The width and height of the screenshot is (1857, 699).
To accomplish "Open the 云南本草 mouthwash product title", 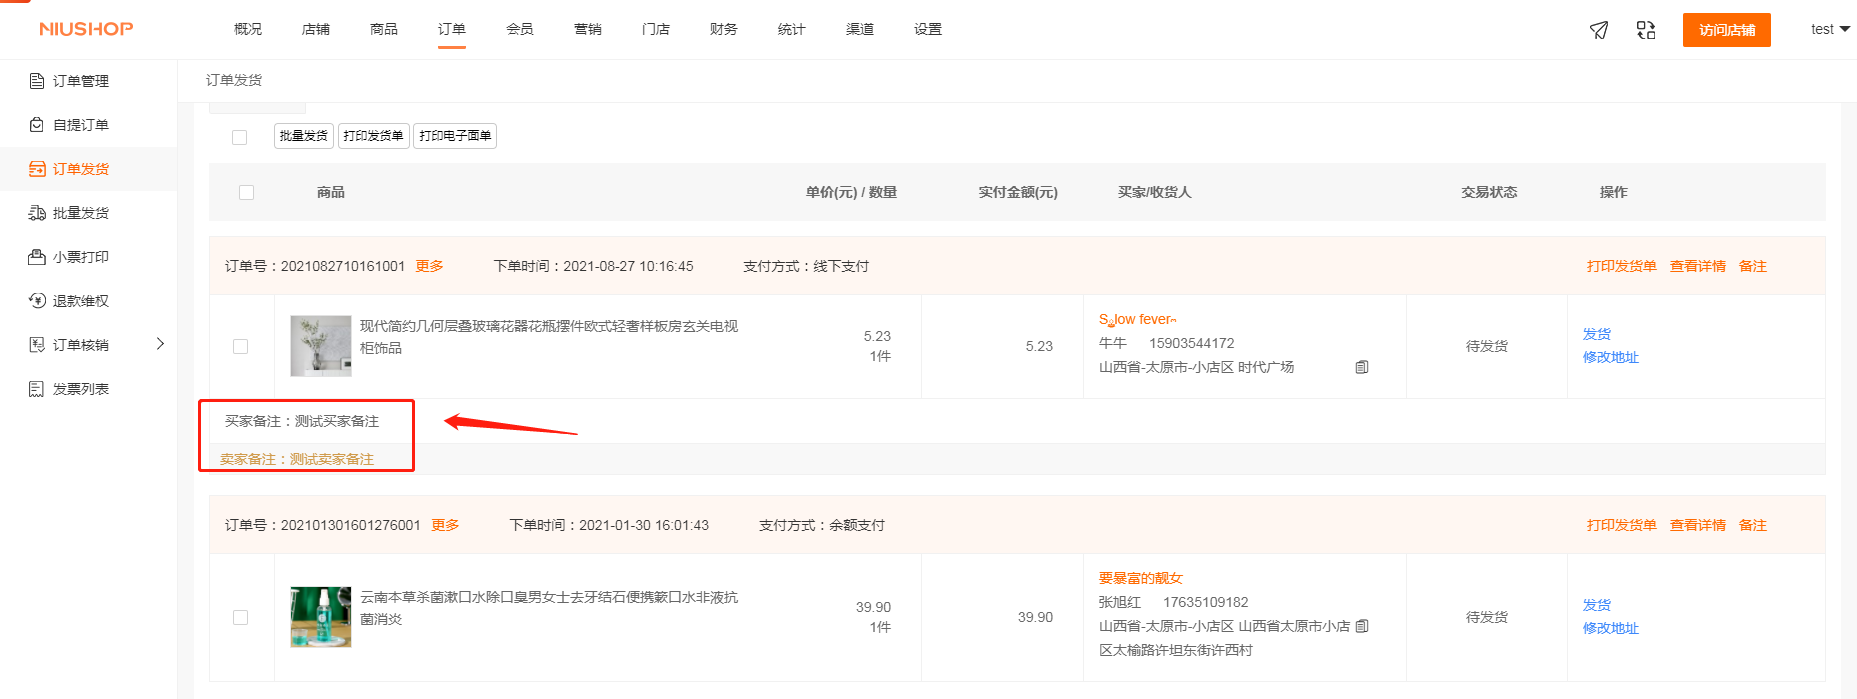I will pos(549,608).
